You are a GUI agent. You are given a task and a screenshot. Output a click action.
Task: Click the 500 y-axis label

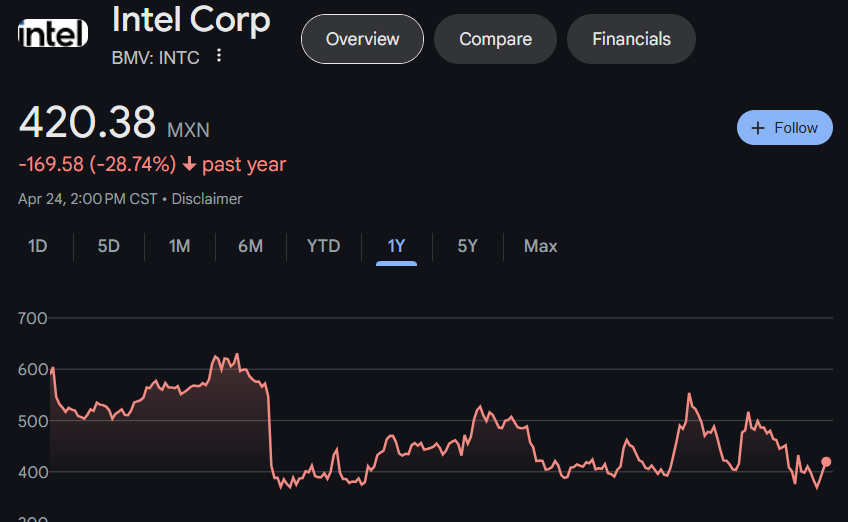[x=32, y=421]
